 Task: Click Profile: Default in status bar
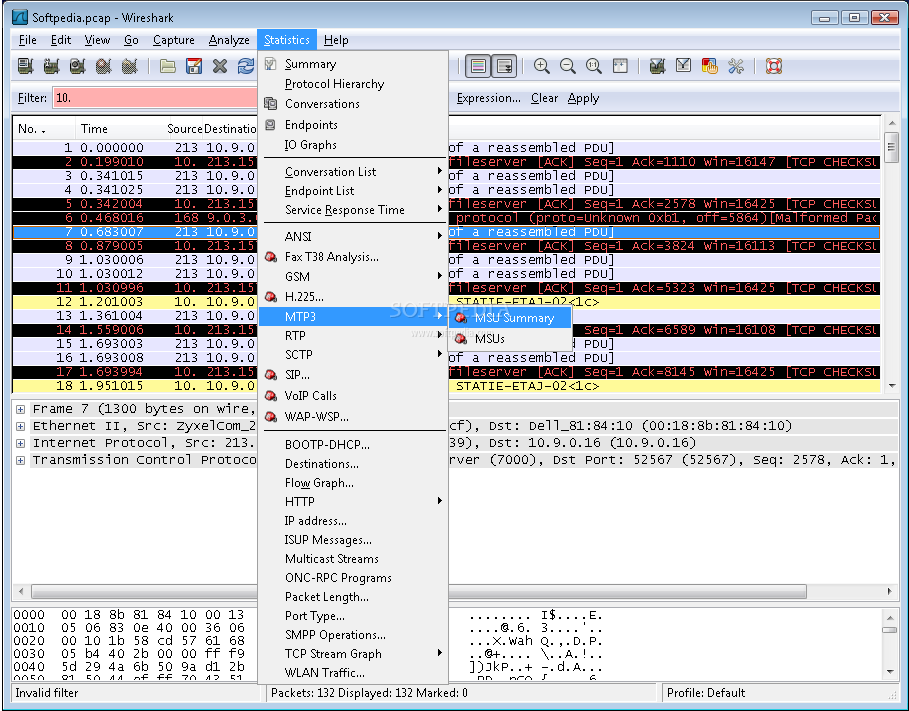coord(706,693)
